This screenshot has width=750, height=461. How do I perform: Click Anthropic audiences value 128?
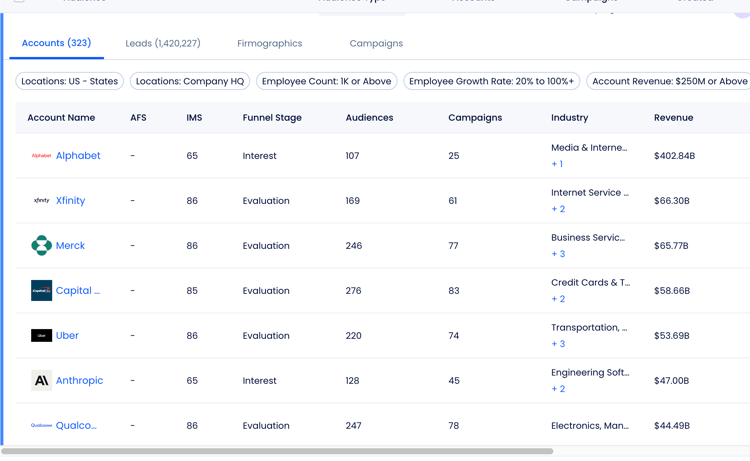coord(353,381)
